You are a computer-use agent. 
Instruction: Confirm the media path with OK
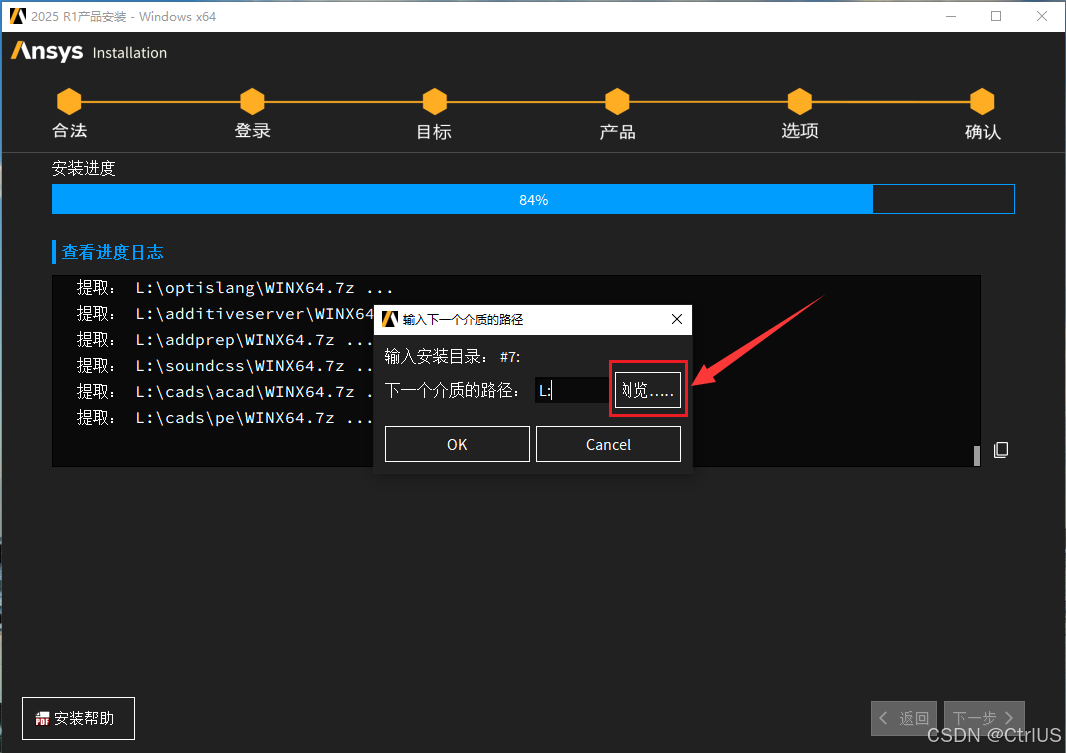[457, 444]
